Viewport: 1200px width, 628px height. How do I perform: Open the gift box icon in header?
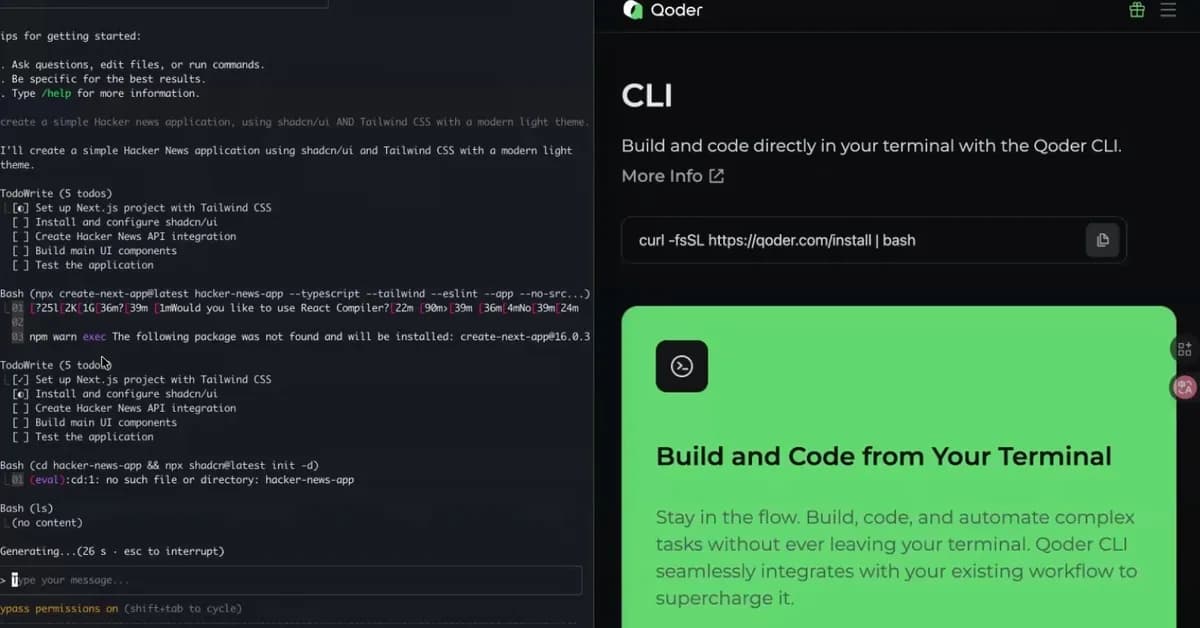tap(1137, 10)
